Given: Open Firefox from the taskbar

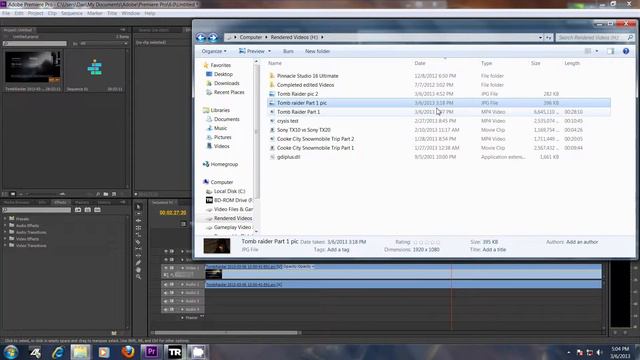Looking at the screenshot, I should tap(128, 351).
